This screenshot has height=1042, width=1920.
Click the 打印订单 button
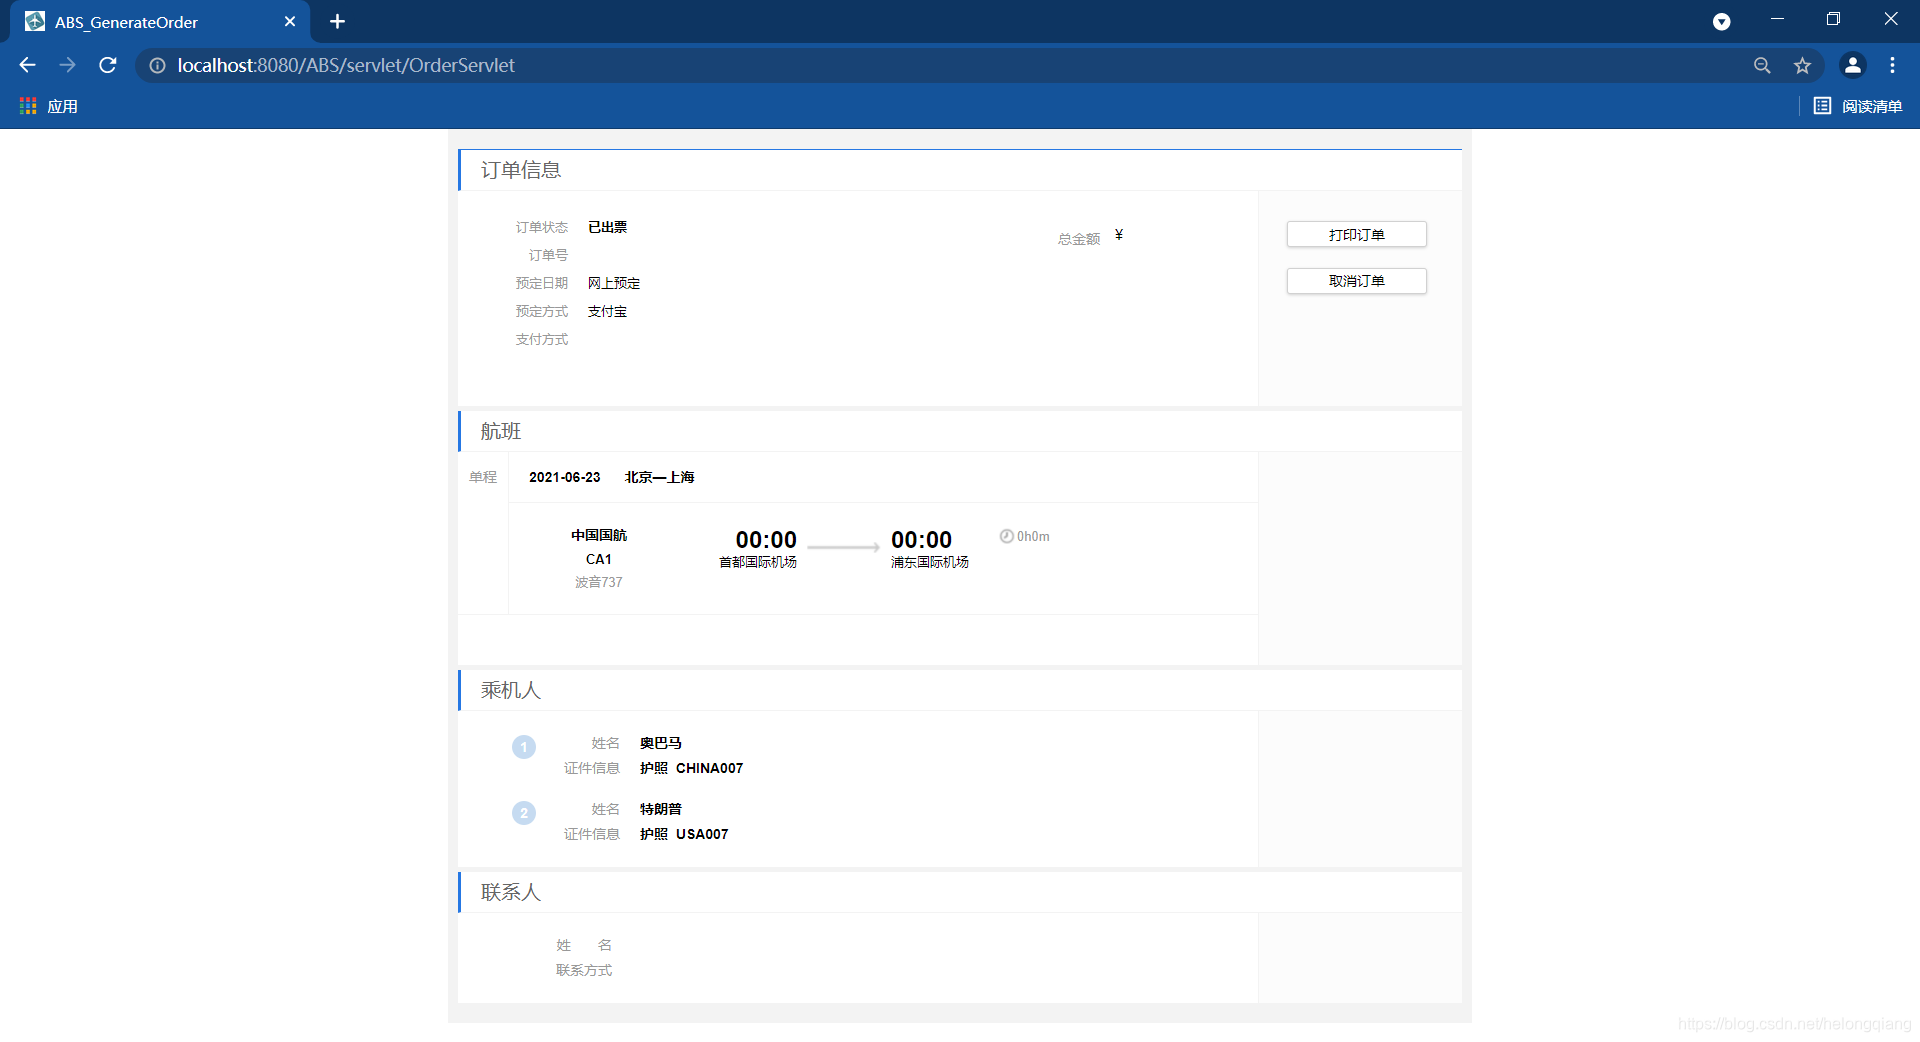click(1356, 234)
